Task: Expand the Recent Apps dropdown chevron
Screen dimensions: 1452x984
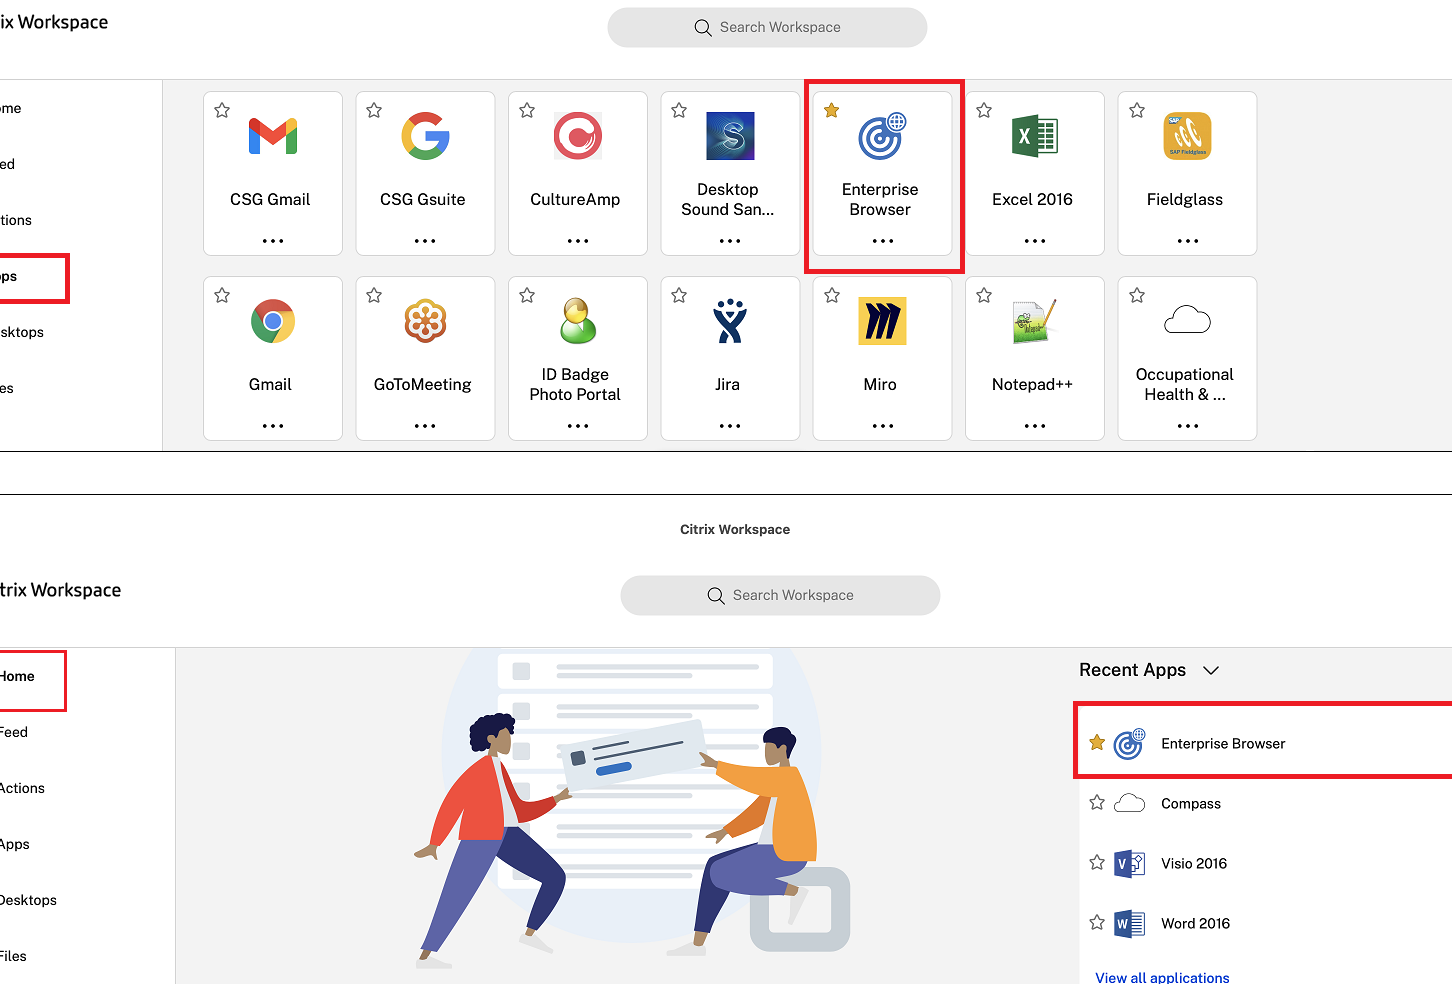Action: point(1211,670)
